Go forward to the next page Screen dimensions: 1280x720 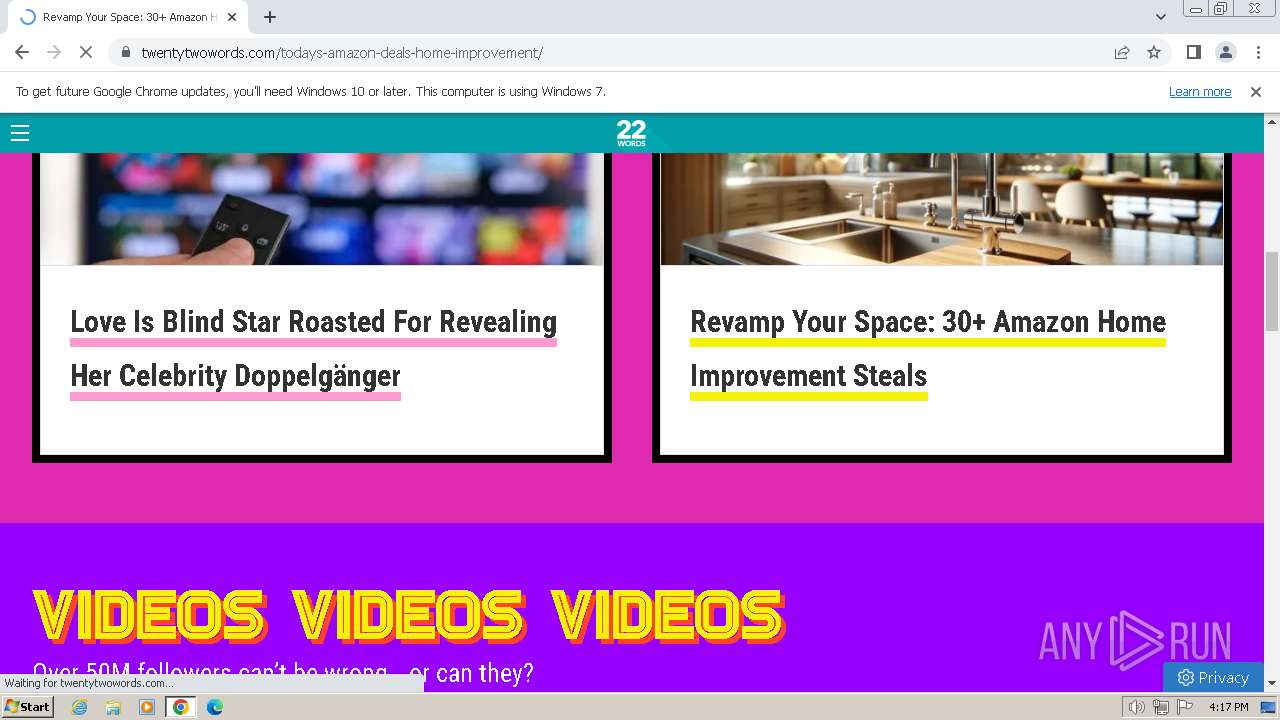coord(54,53)
